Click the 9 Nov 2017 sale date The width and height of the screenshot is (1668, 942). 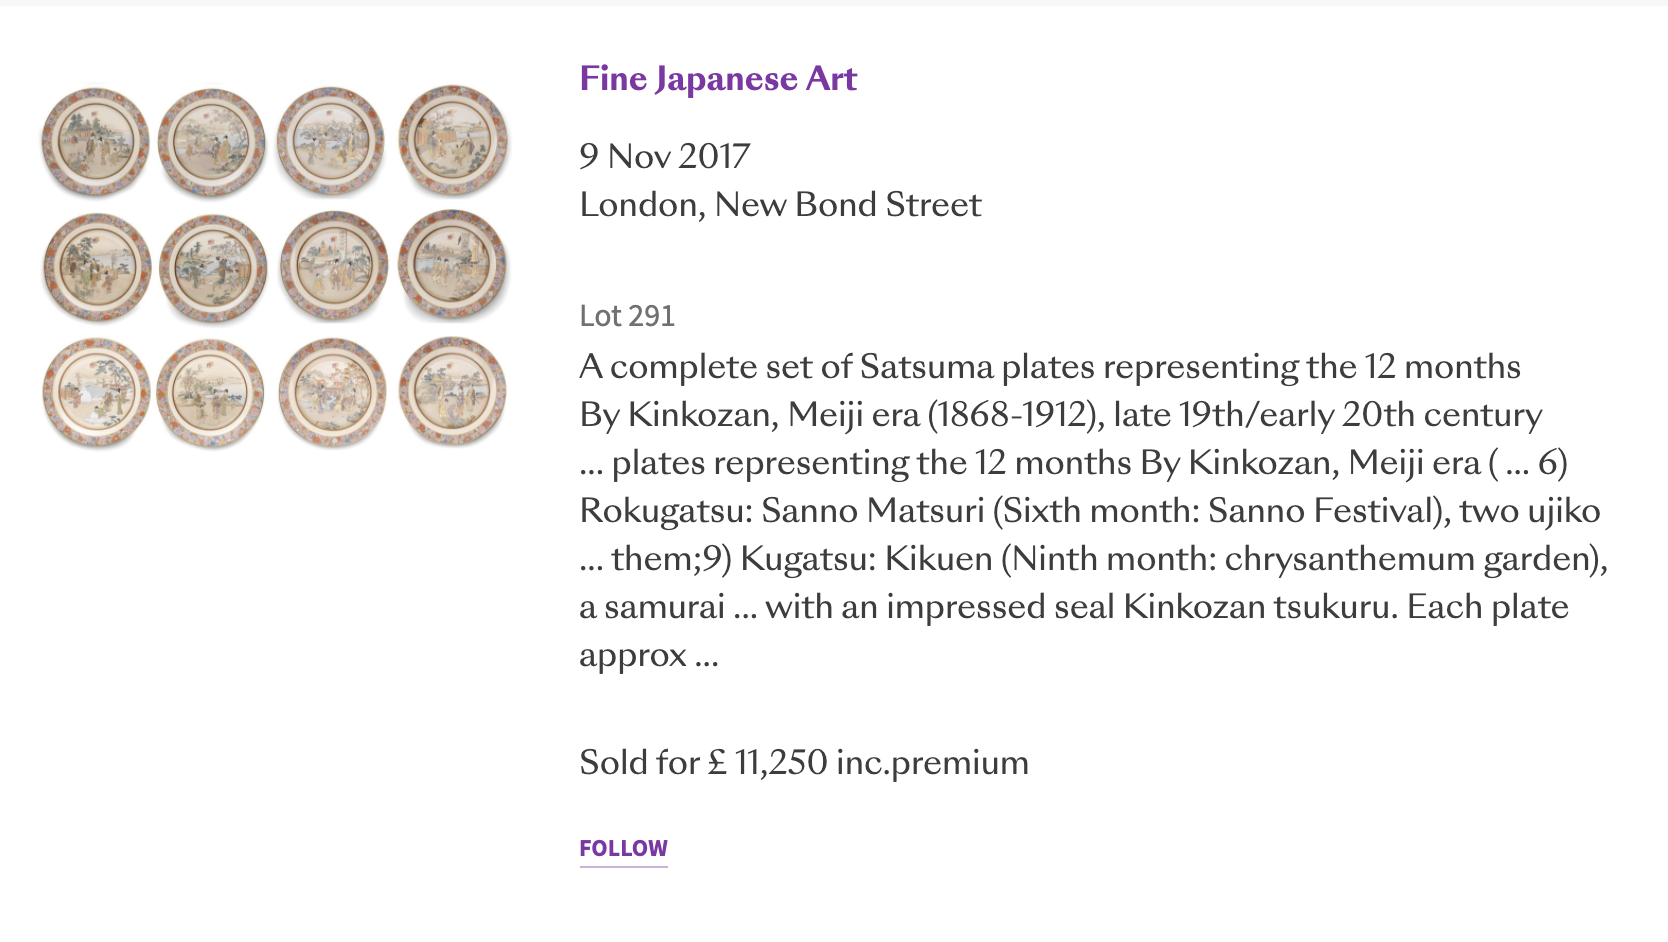coord(664,156)
